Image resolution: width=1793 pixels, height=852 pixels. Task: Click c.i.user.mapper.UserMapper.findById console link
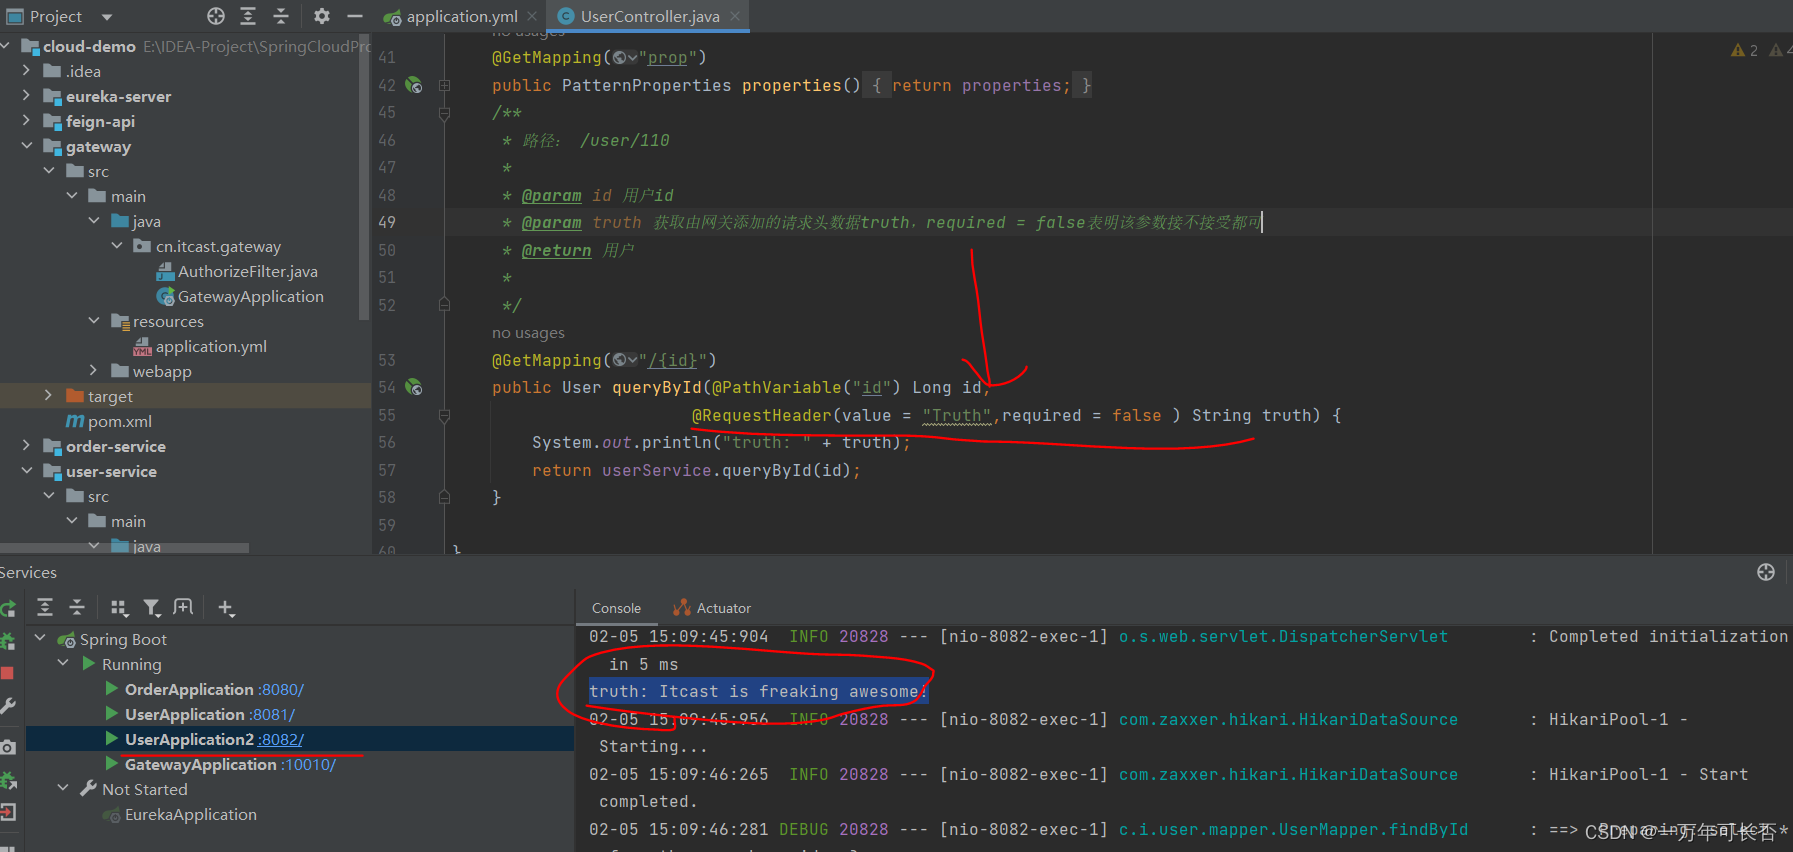click(1293, 830)
